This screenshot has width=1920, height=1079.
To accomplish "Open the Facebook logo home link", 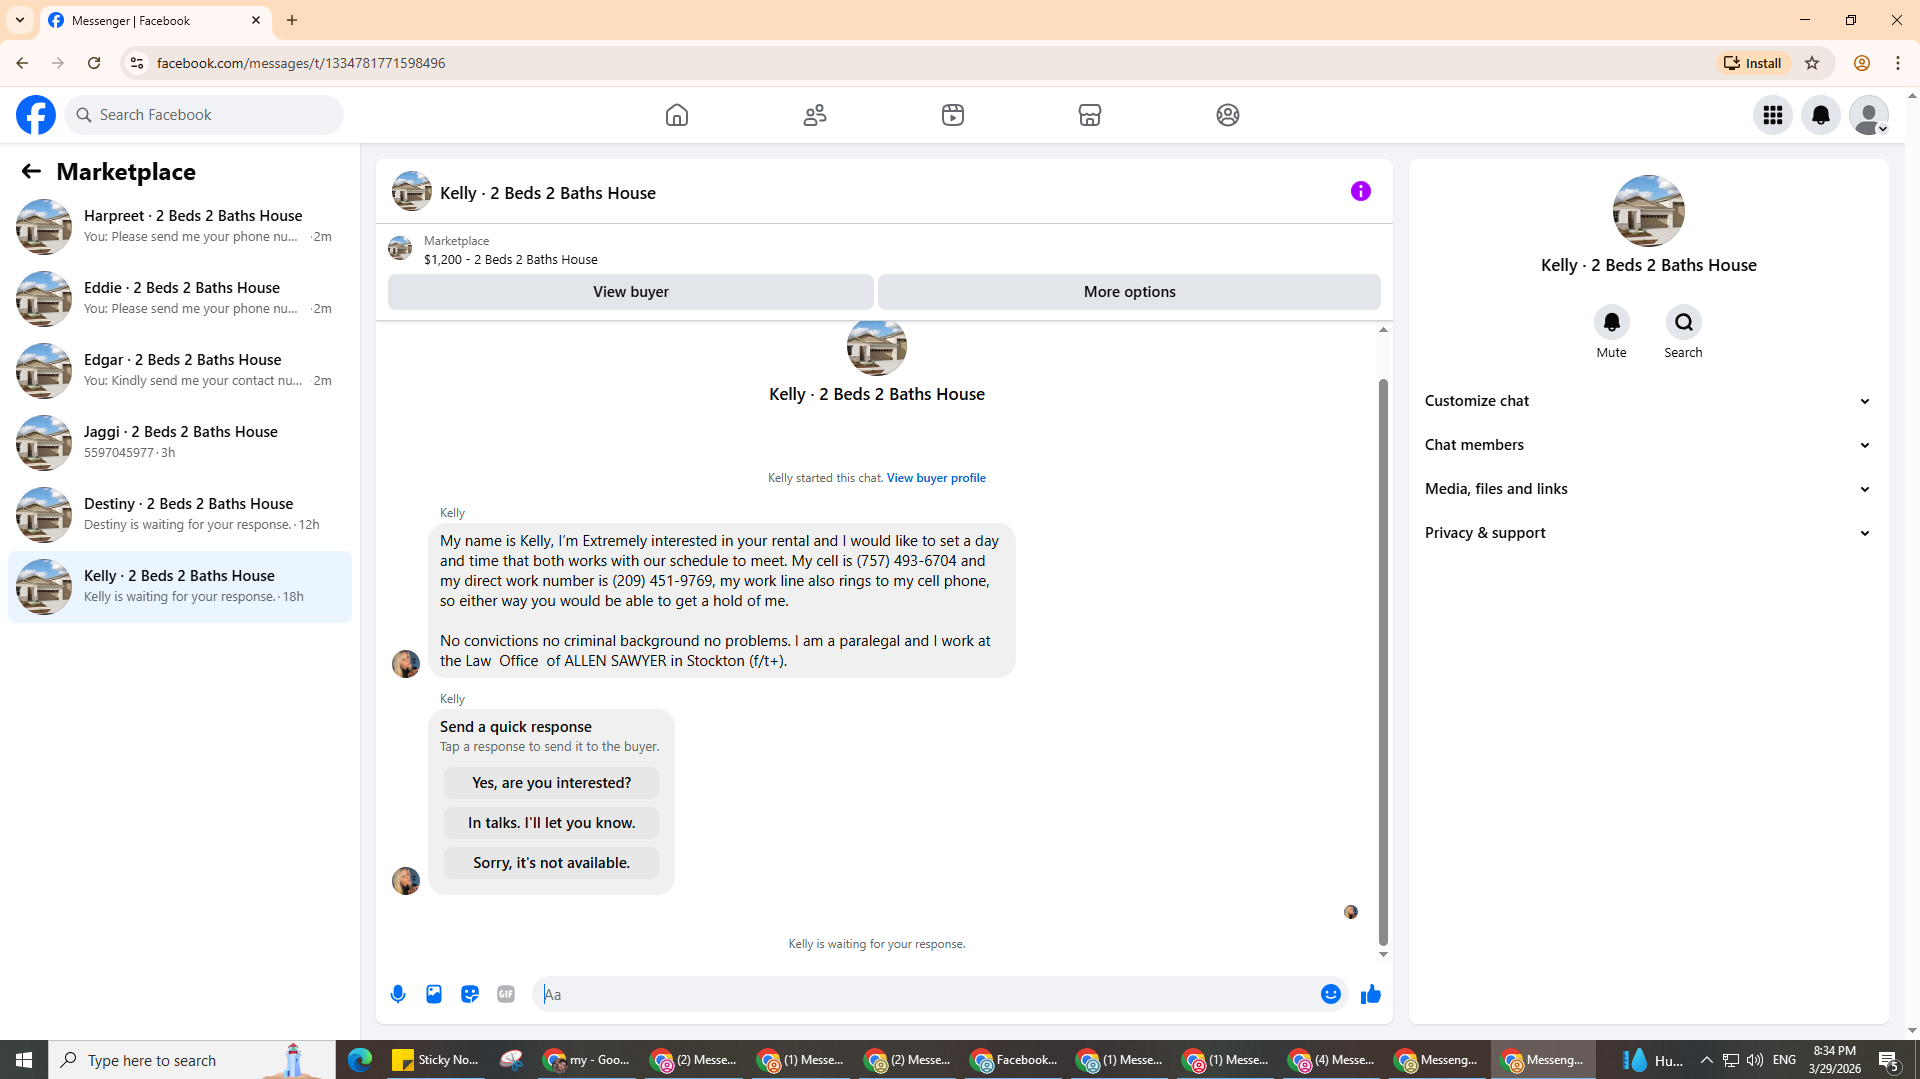I will (x=36, y=115).
